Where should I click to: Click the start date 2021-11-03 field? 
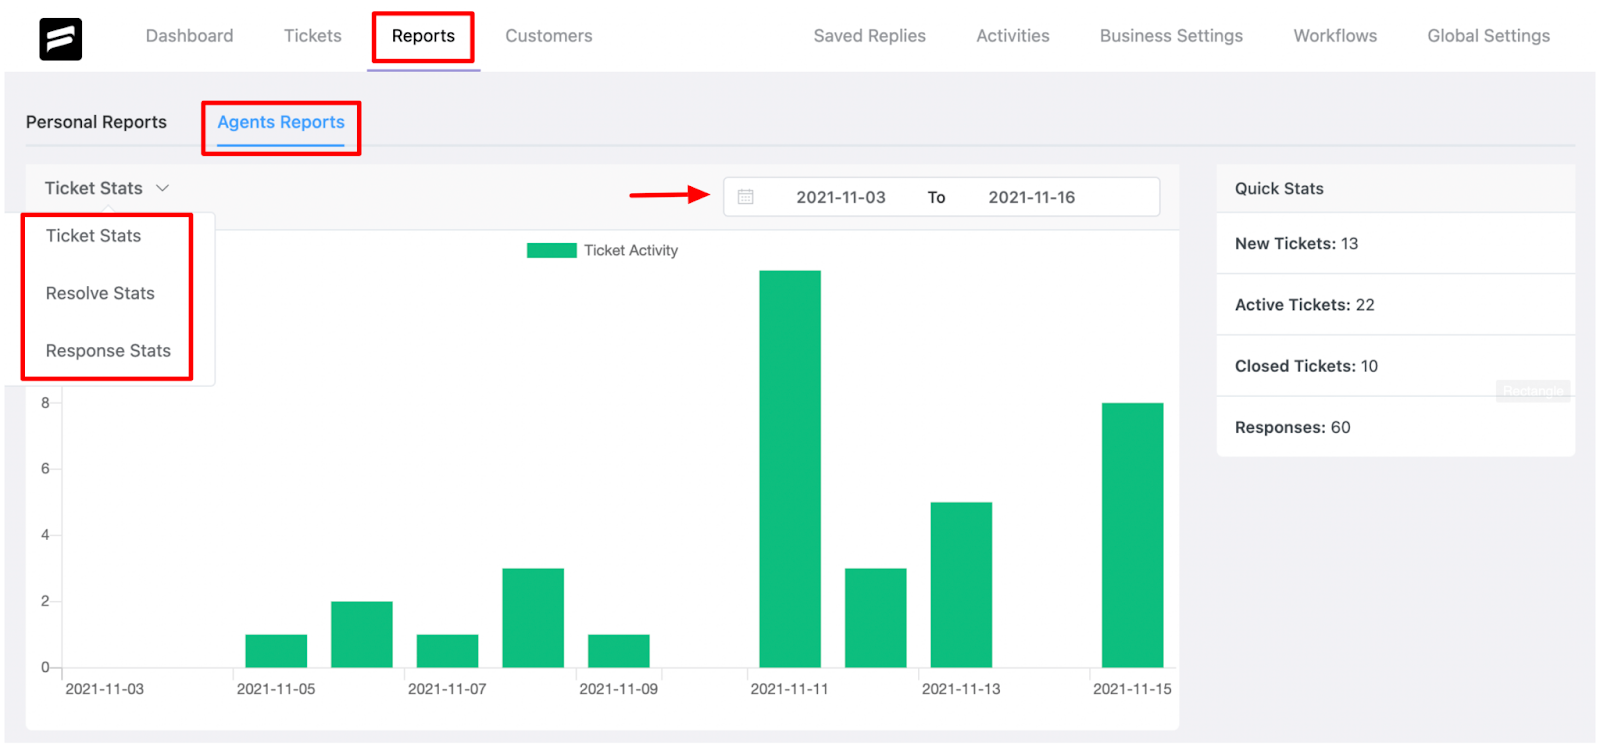[841, 197]
